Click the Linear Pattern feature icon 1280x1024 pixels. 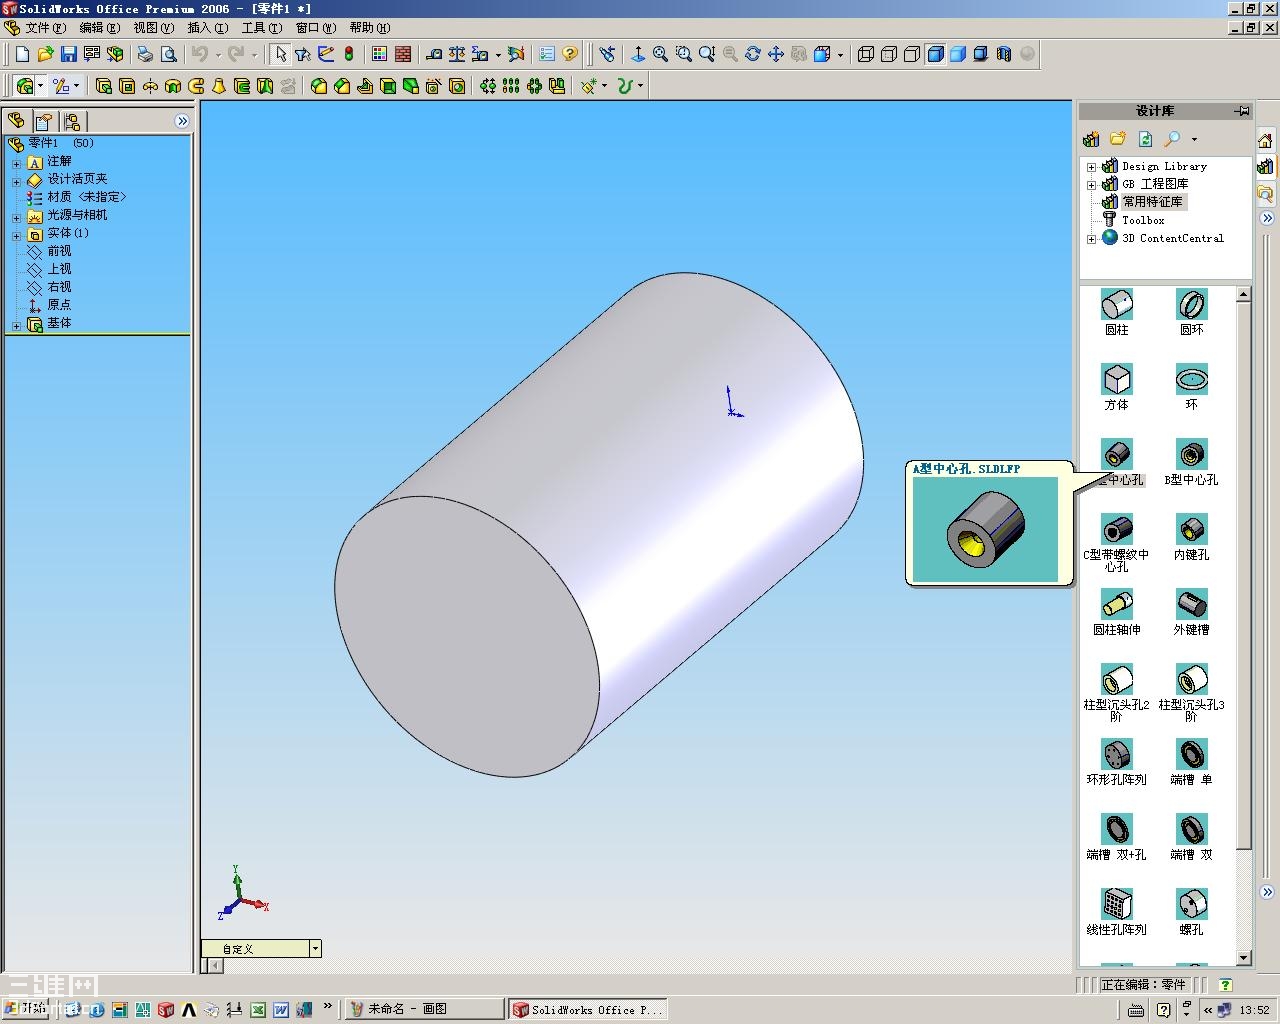(x=511, y=86)
